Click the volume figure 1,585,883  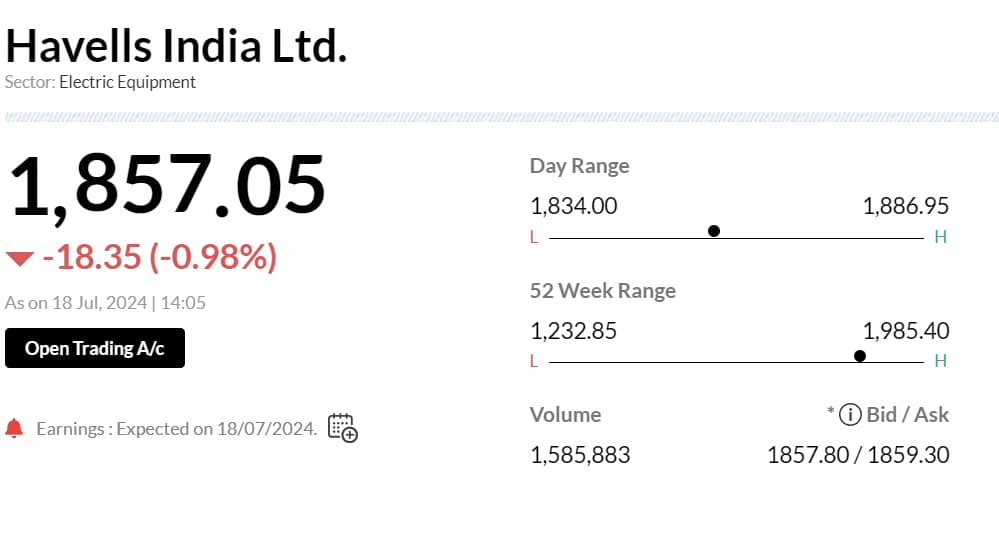coord(580,455)
